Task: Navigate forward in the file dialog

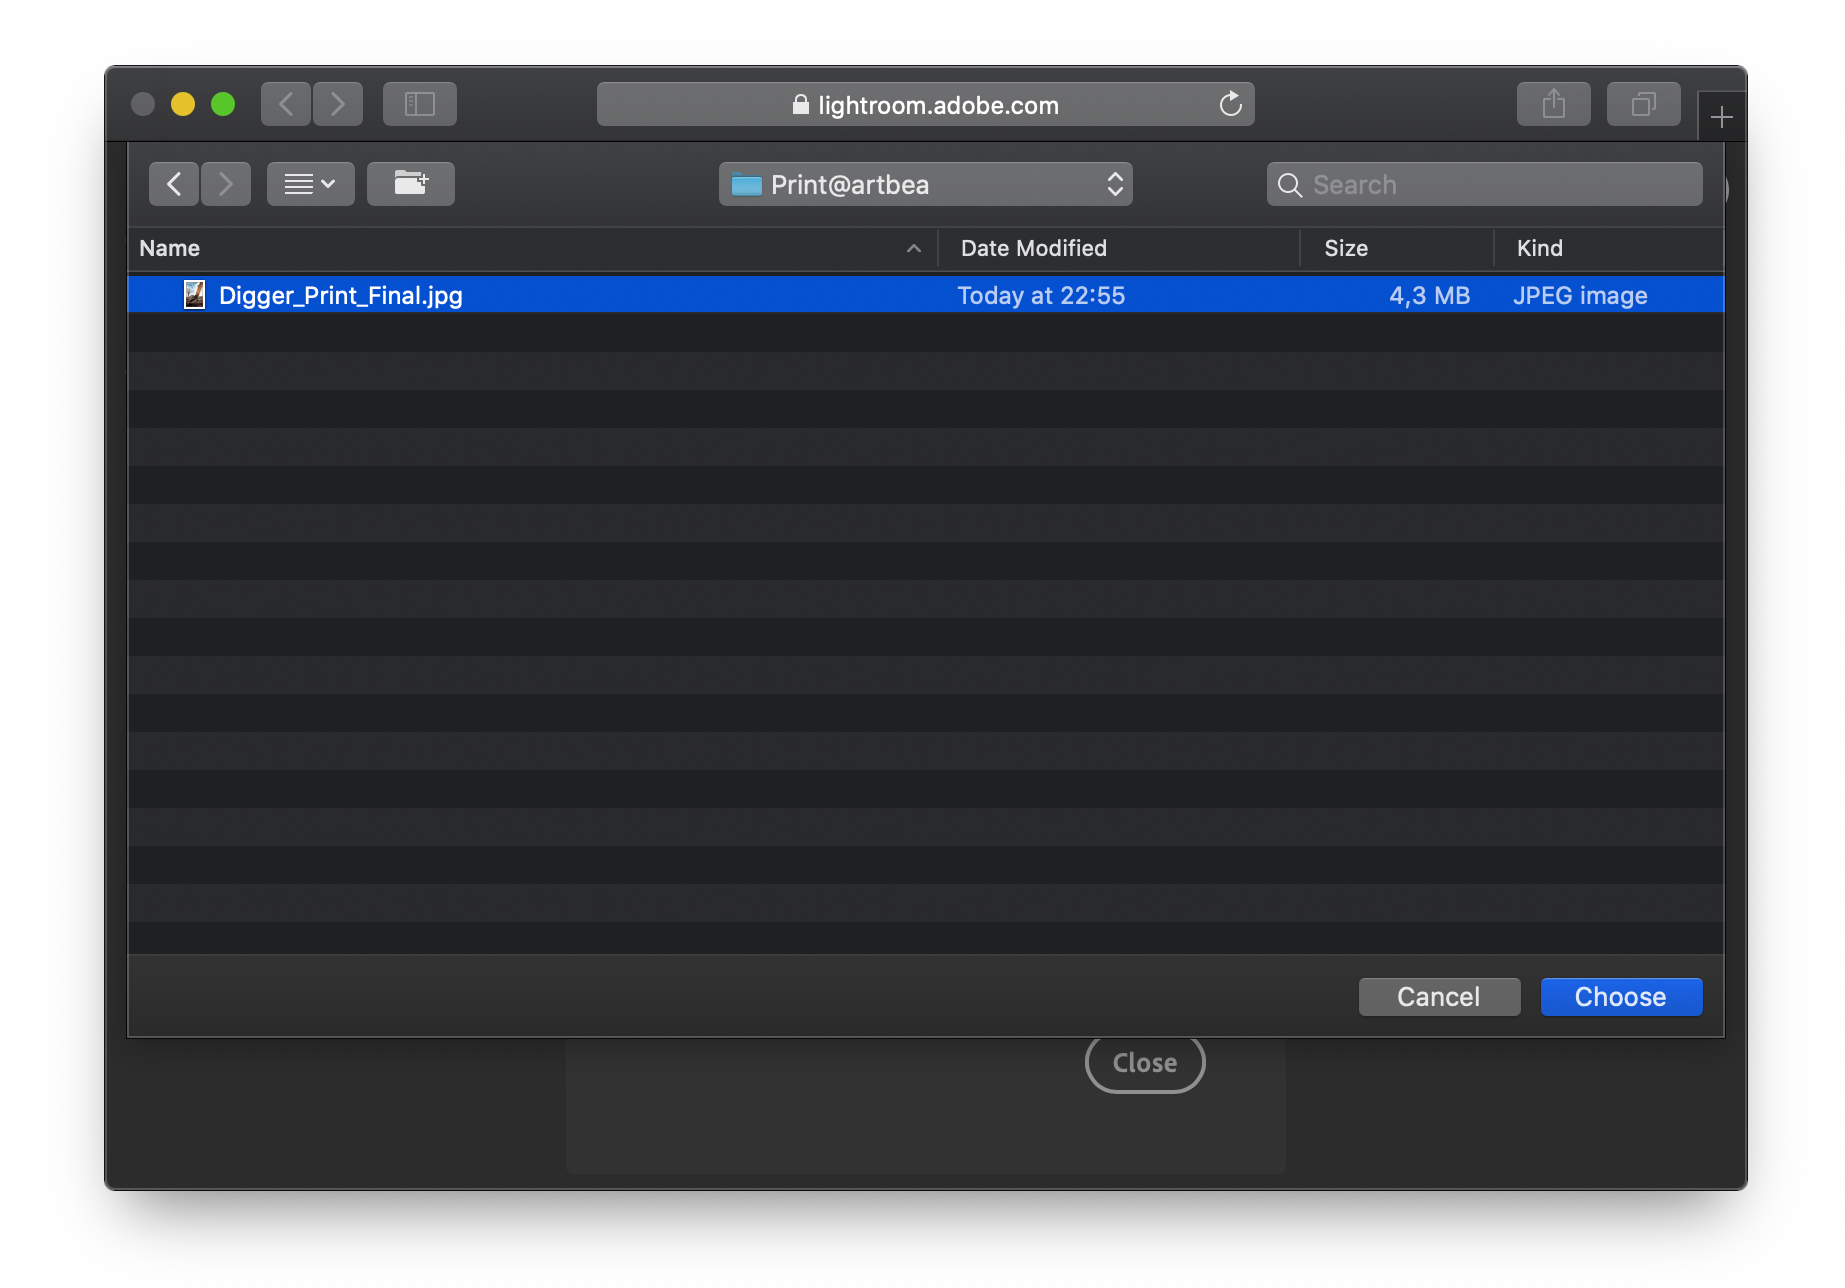Action: 226,184
